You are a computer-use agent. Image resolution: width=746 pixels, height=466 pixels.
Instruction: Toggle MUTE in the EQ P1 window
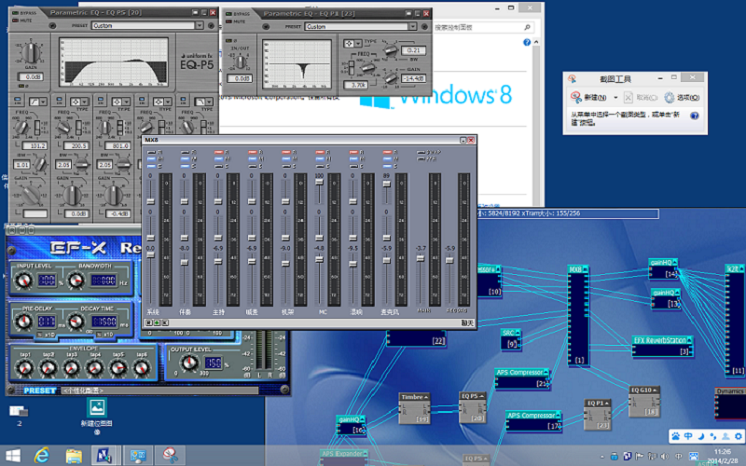tap(229, 21)
